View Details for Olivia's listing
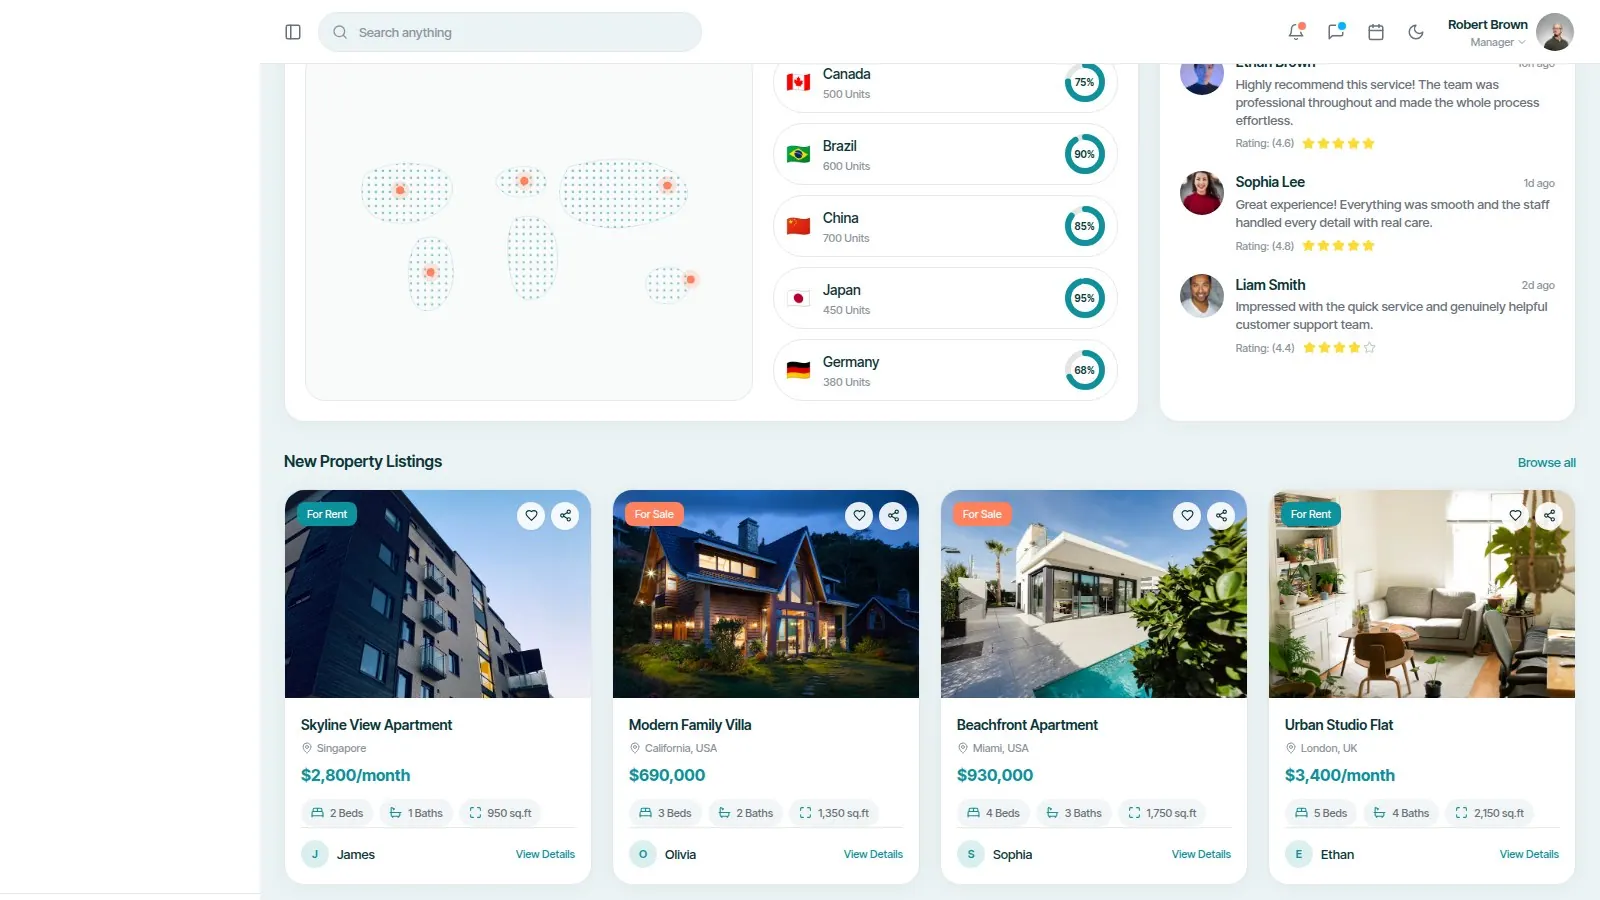This screenshot has width=1600, height=900. pos(873,854)
